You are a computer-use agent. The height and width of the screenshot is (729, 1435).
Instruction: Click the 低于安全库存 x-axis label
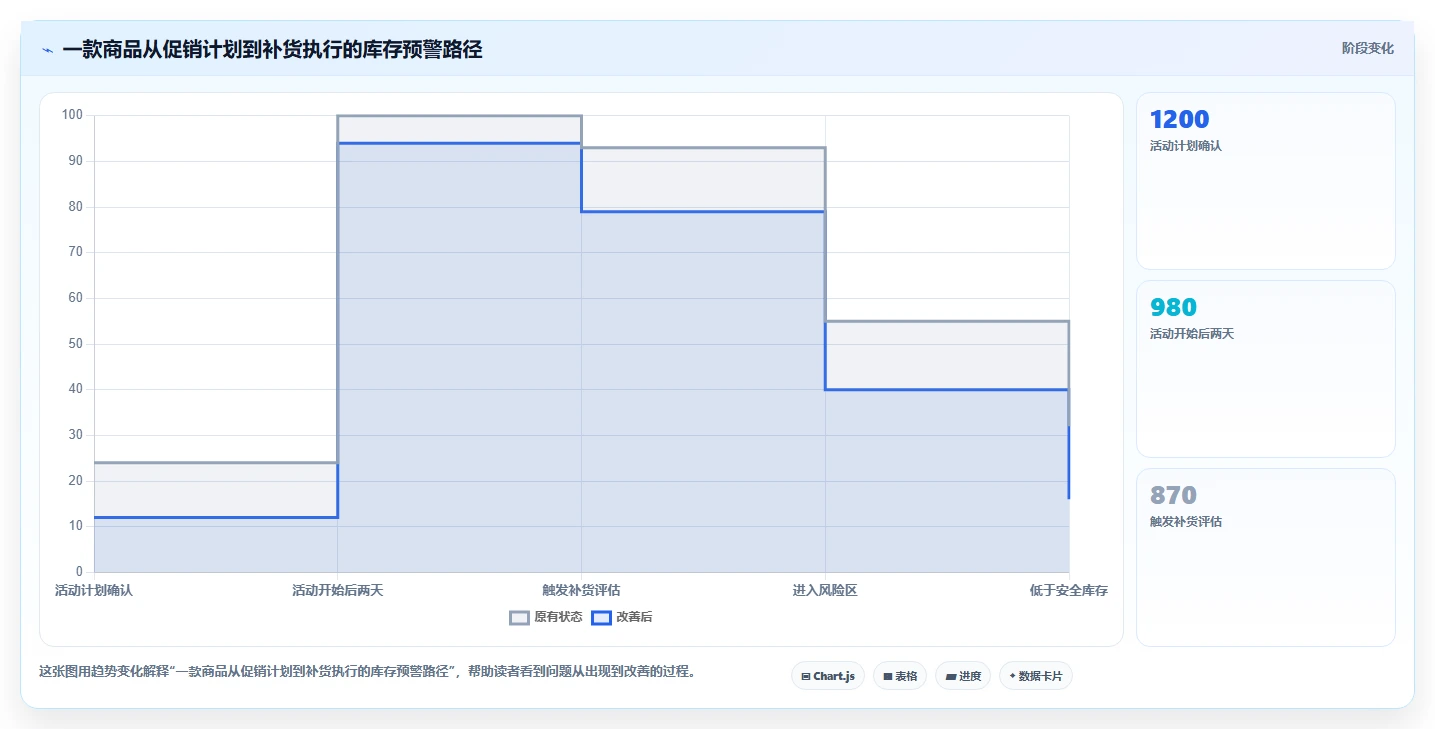tap(1069, 590)
